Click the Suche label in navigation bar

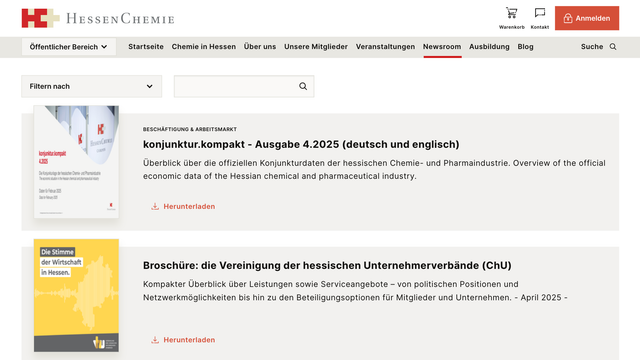coord(592,47)
